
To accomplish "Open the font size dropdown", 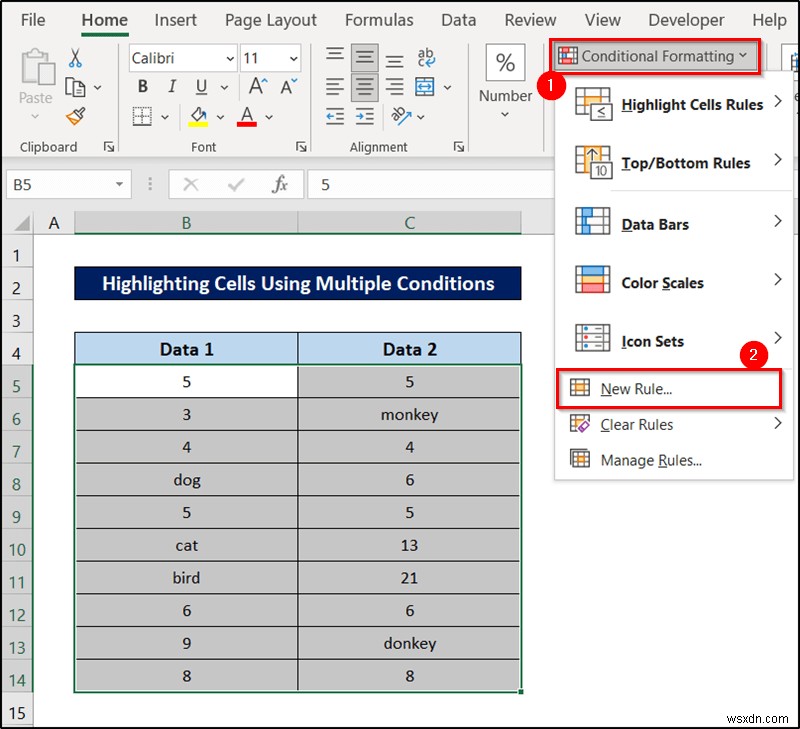I will [294, 56].
